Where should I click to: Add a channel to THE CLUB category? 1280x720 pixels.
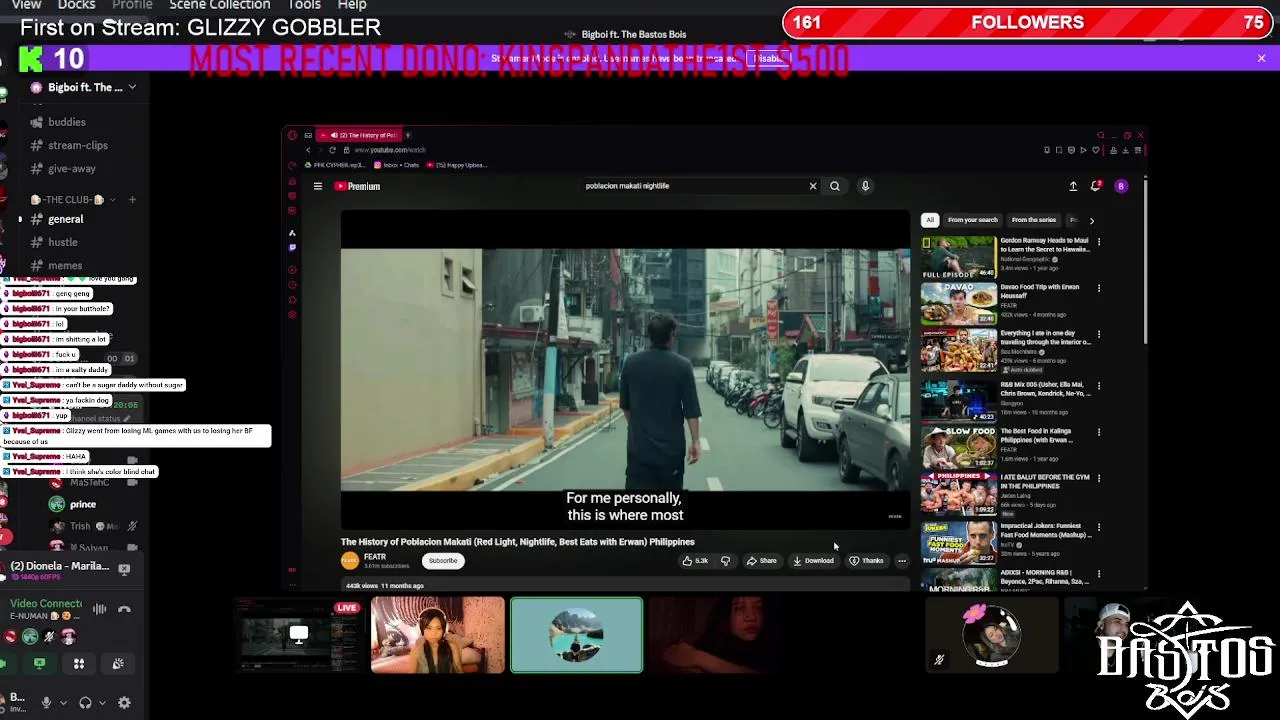[132, 200]
